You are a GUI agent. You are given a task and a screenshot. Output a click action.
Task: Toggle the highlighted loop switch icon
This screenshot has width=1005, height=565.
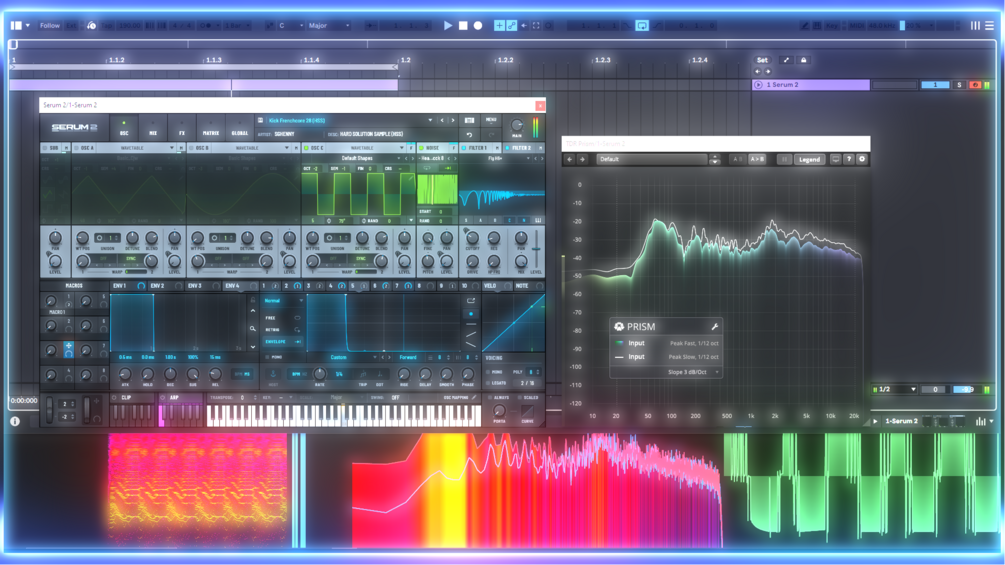(x=642, y=26)
